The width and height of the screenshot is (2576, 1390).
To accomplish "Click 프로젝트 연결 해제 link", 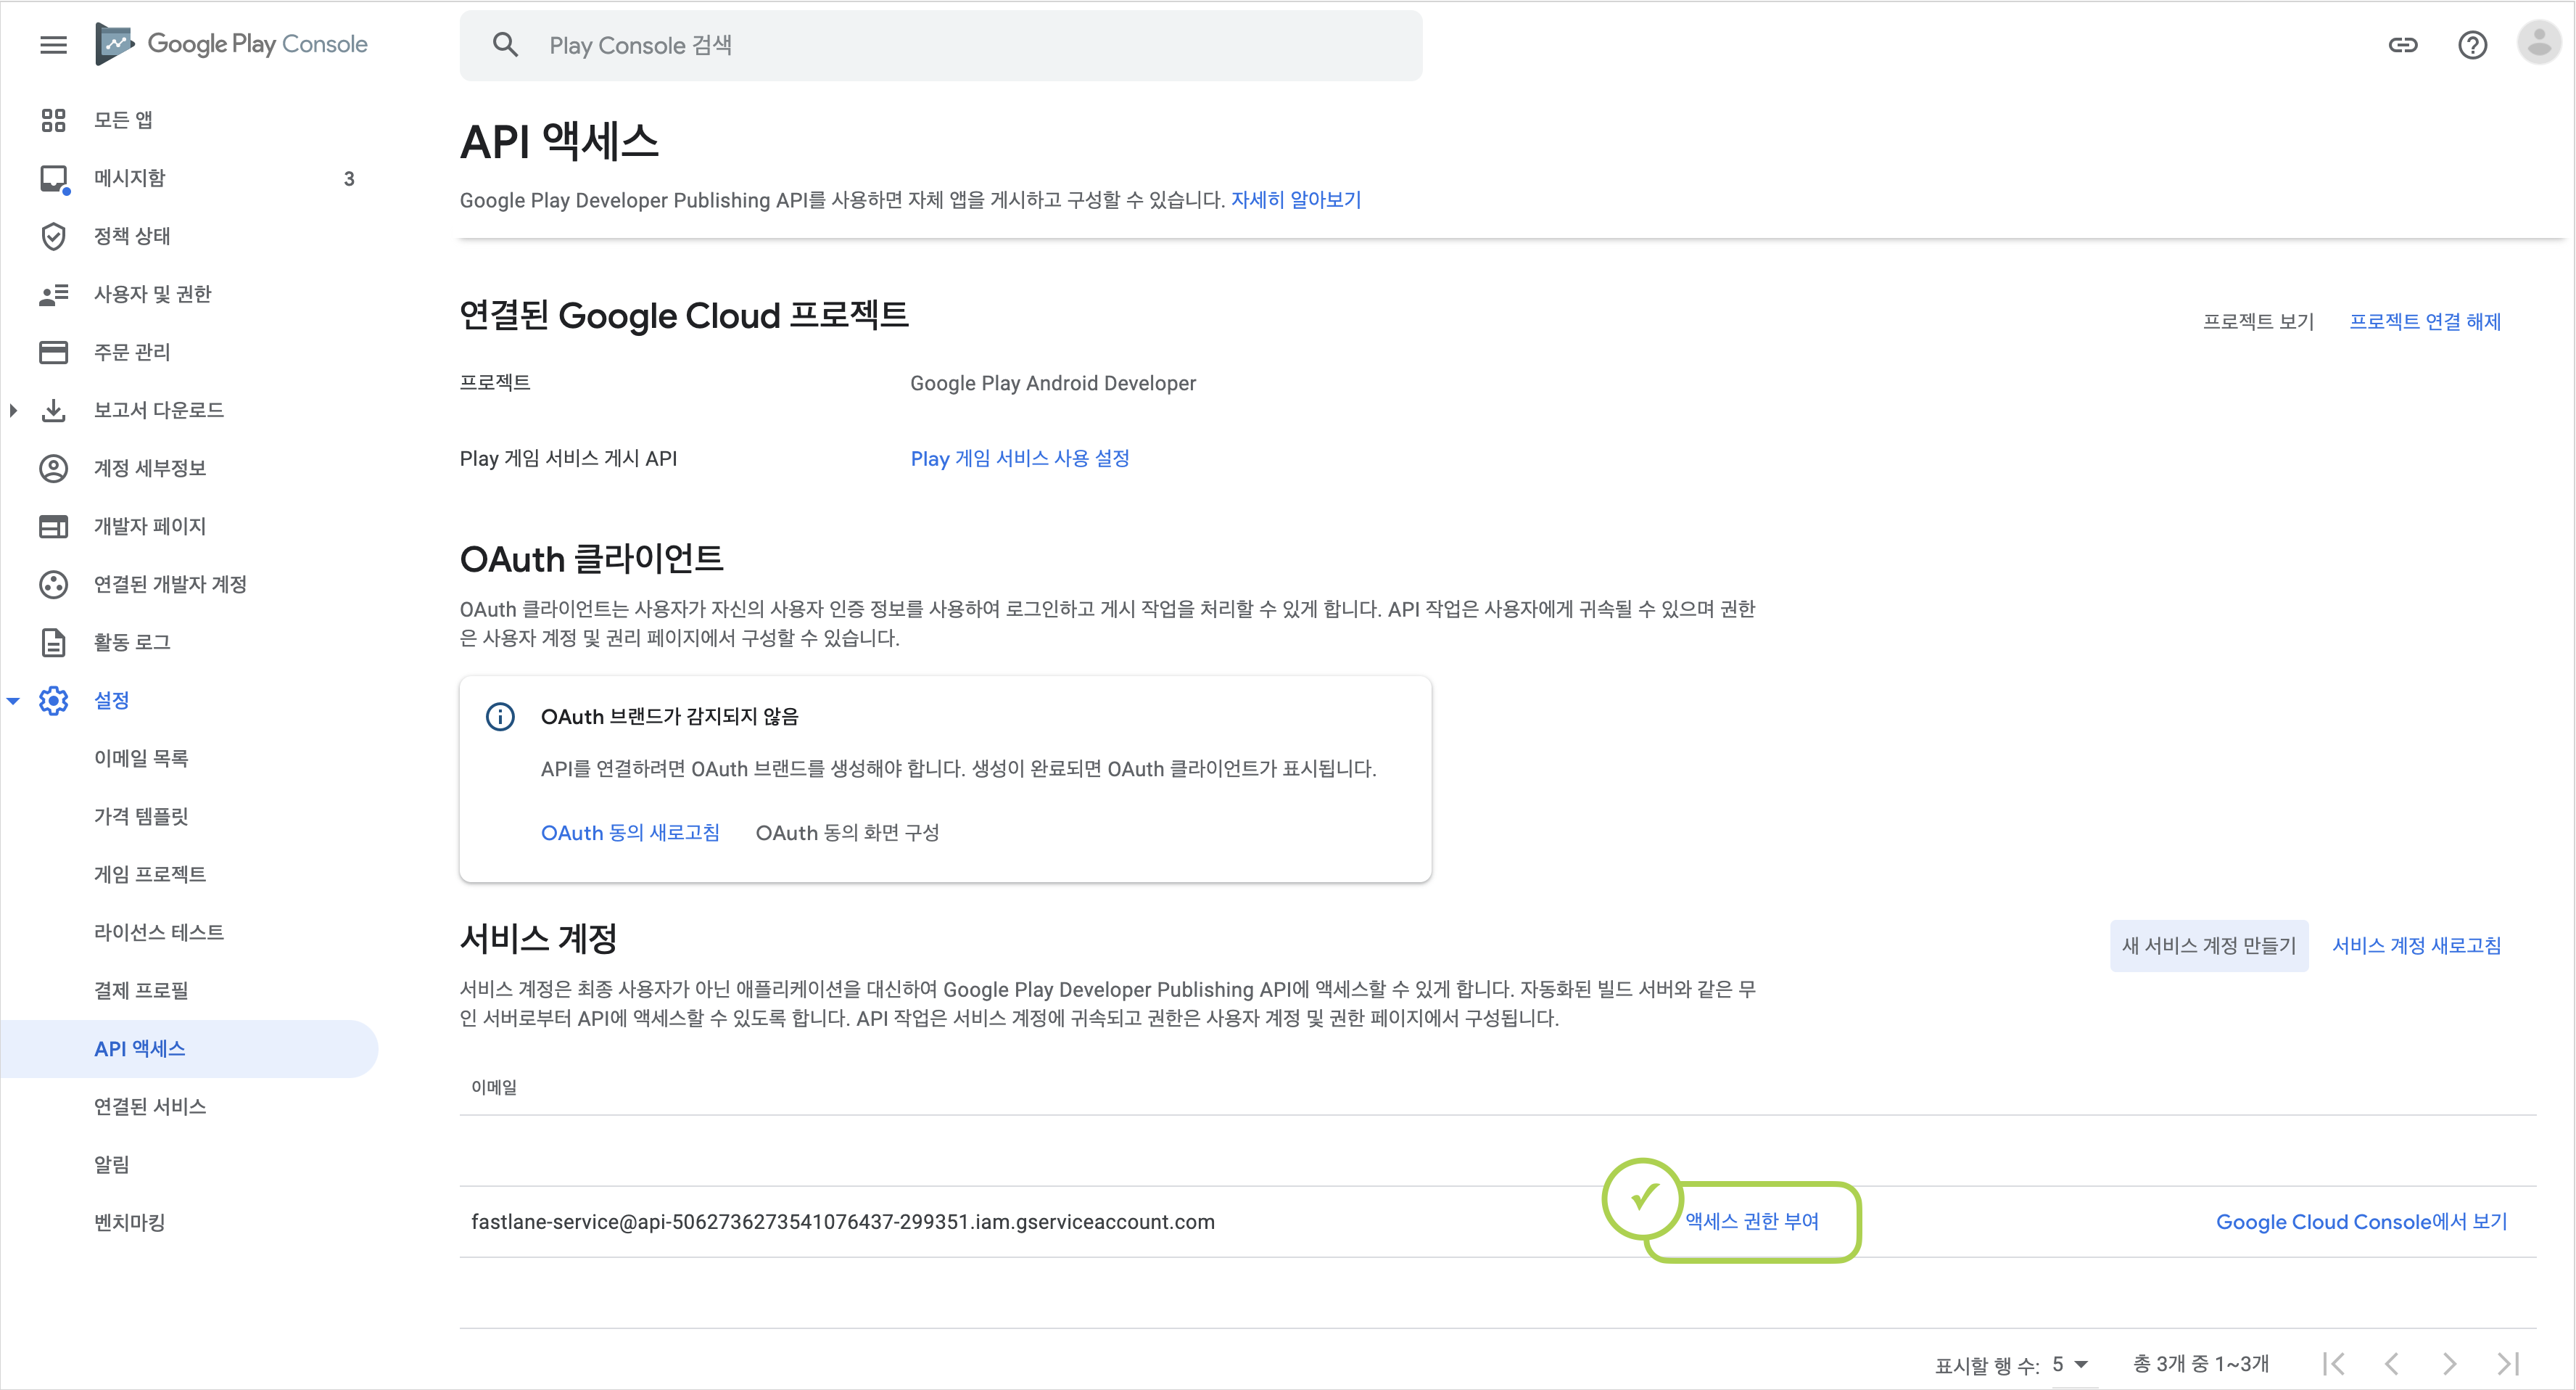I will (x=2425, y=321).
